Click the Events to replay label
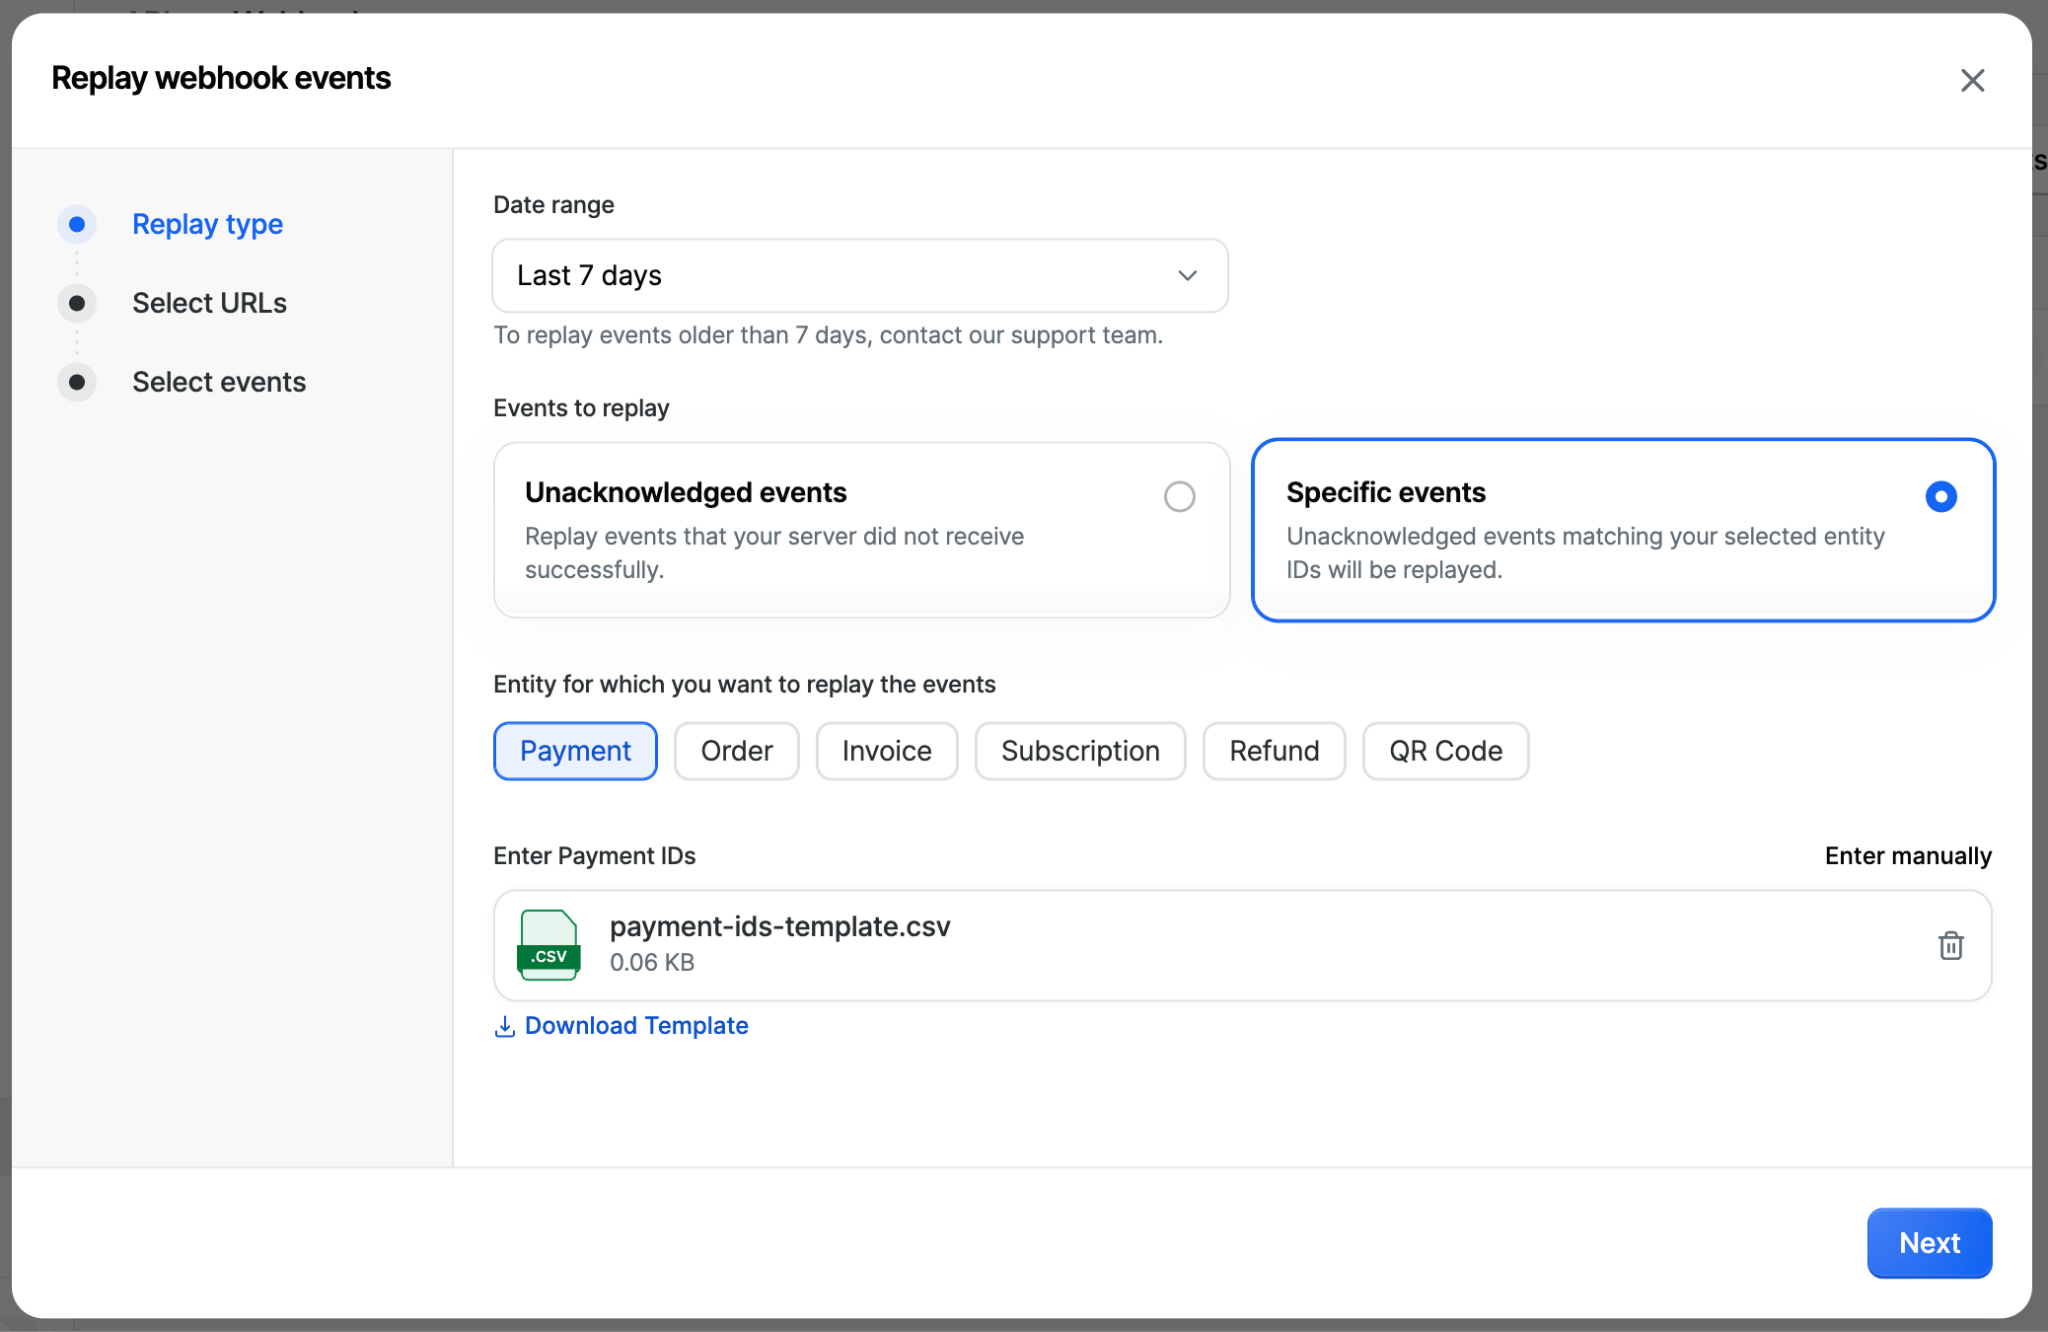Viewport: 2048px width, 1332px height. 581,408
